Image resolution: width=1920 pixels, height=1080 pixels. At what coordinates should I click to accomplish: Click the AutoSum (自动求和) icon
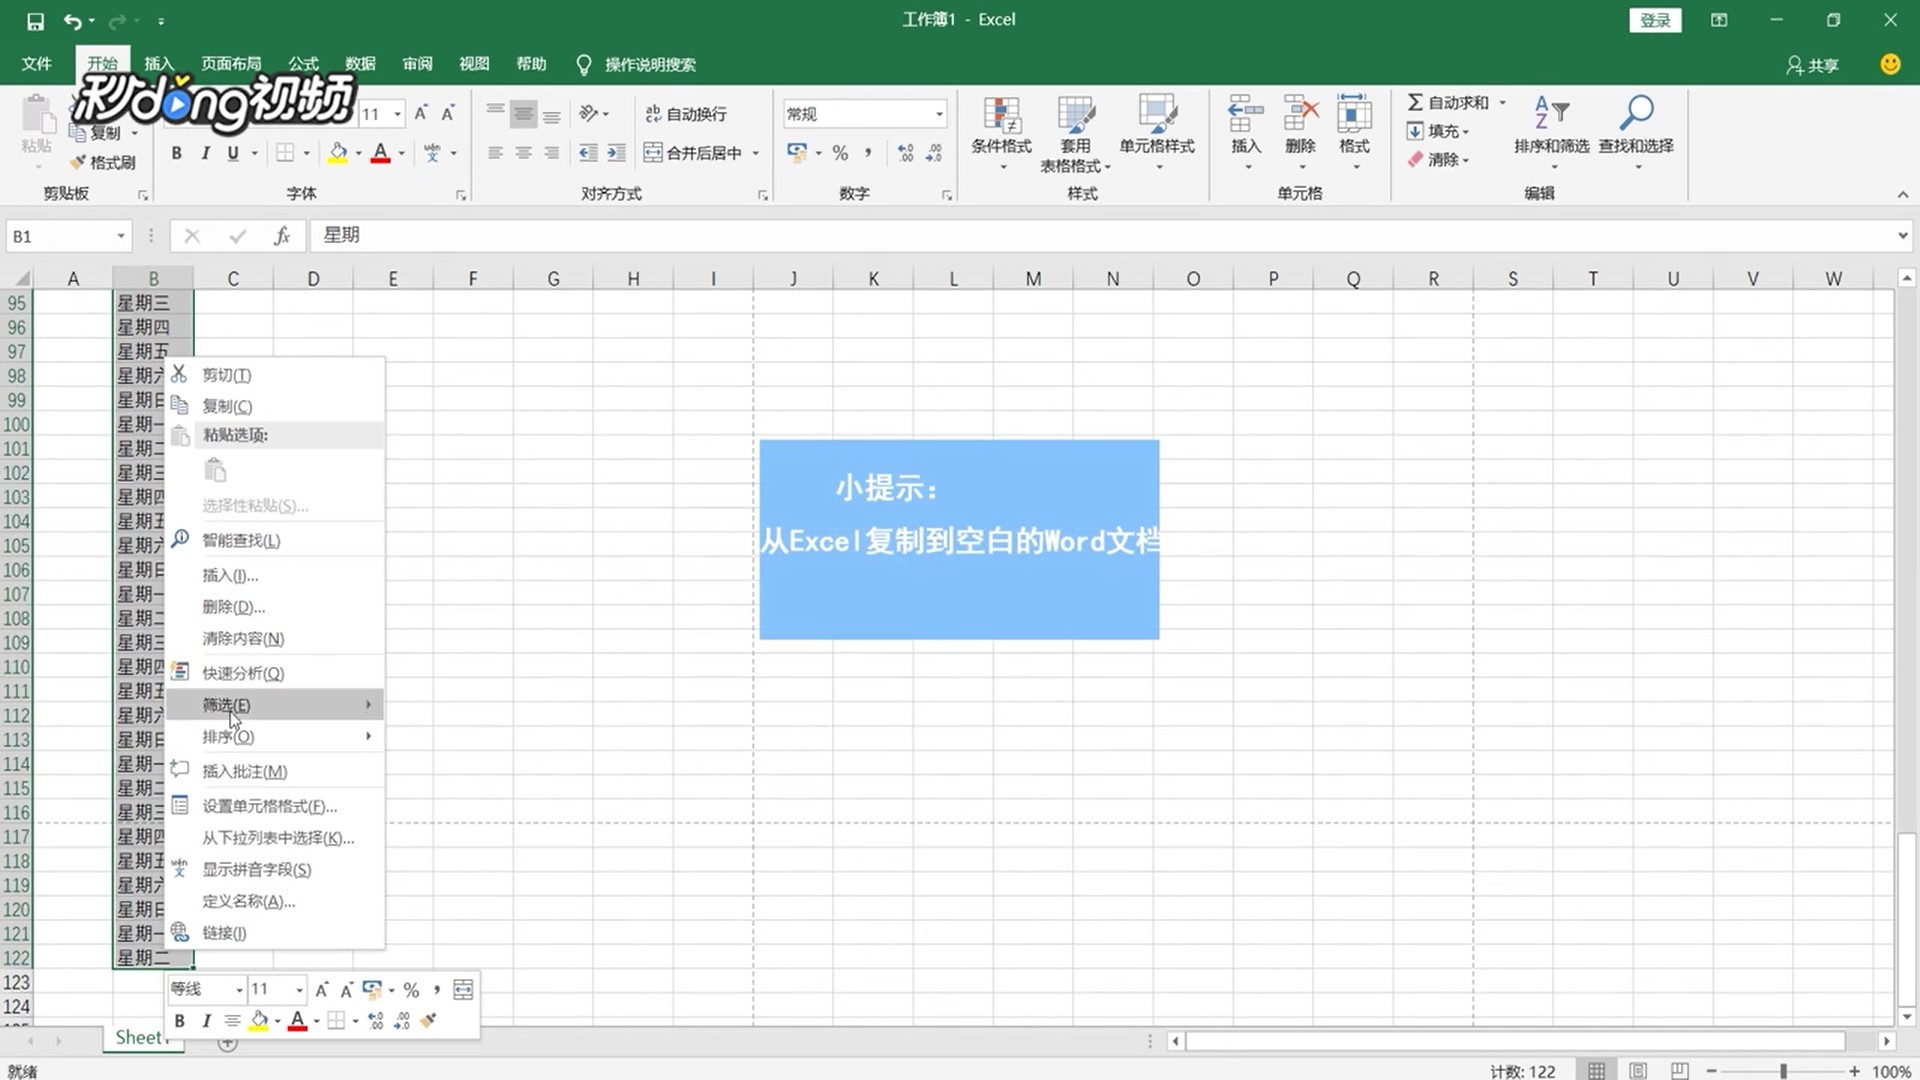[1416, 102]
